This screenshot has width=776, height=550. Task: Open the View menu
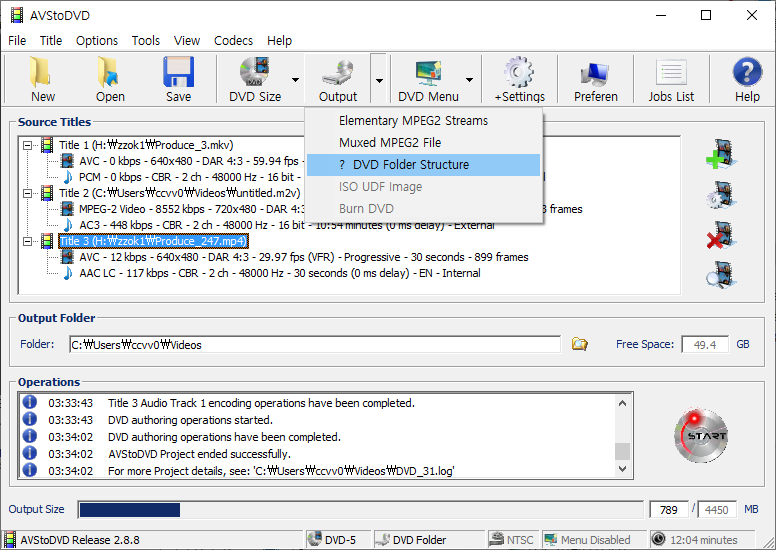click(x=187, y=41)
